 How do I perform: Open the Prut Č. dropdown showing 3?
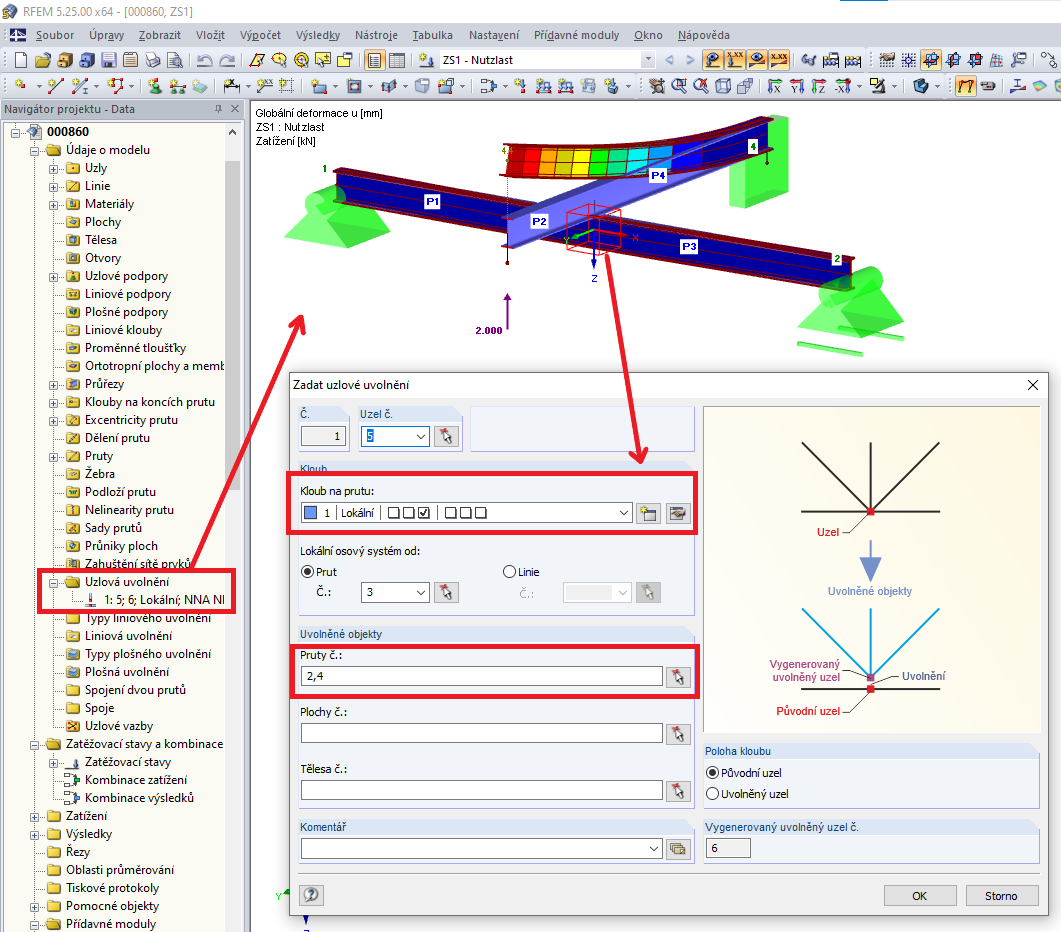[421, 592]
